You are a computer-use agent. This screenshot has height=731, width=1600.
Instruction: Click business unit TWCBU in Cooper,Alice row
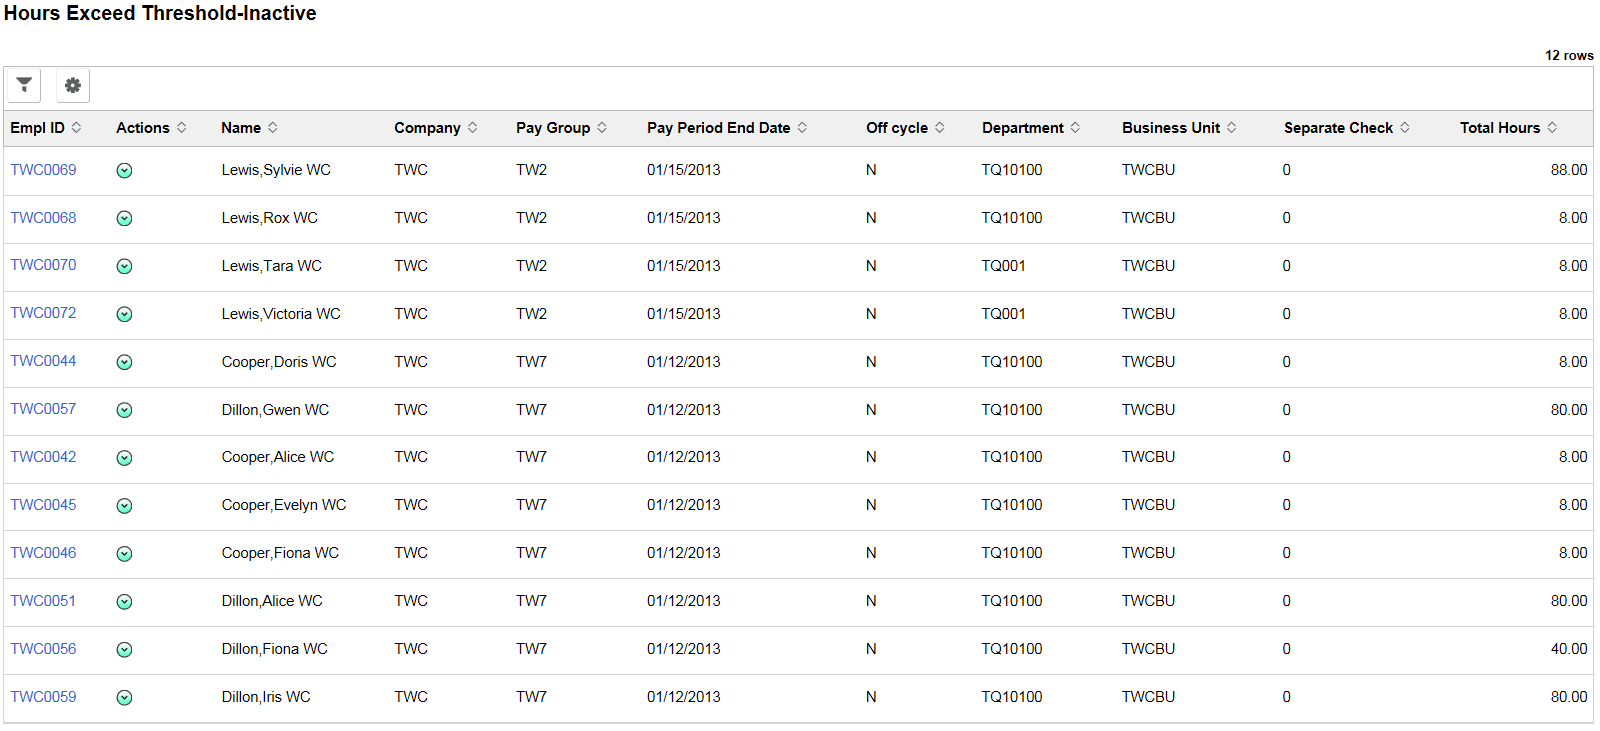click(x=1148, y=457)
